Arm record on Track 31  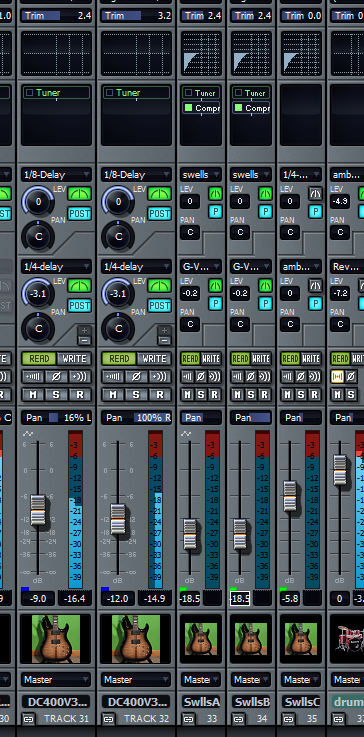(x=80, y=394)
